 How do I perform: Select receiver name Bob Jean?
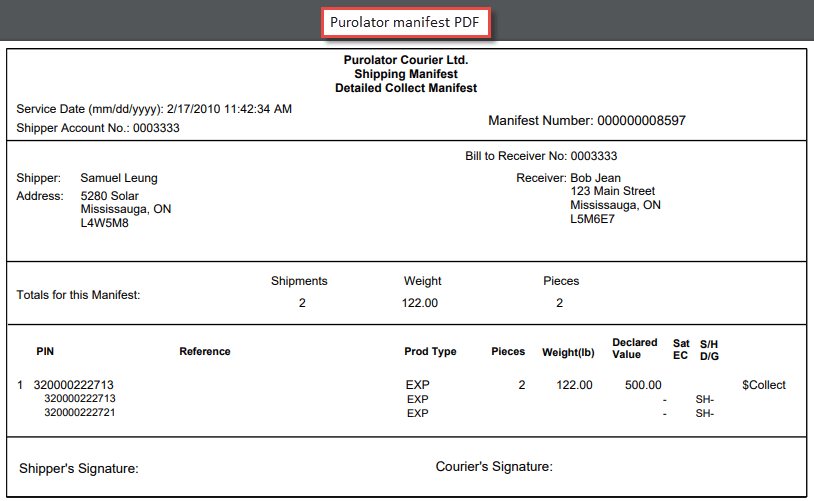(x=595, y=178)
